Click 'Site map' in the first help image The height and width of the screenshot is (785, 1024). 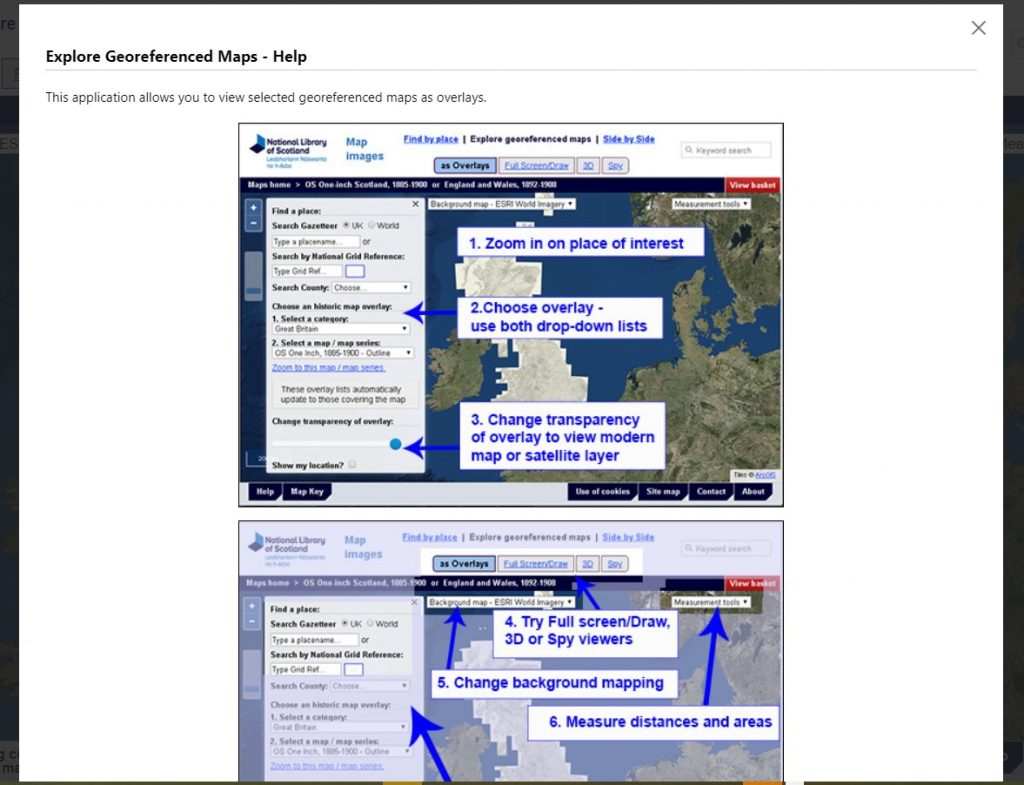tap(663, 492)
